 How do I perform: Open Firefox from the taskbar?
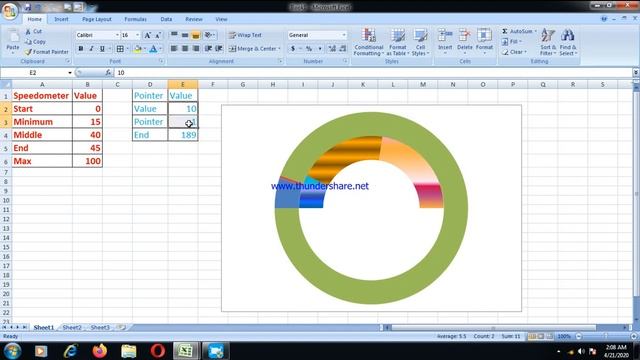[x=100, y=351]
